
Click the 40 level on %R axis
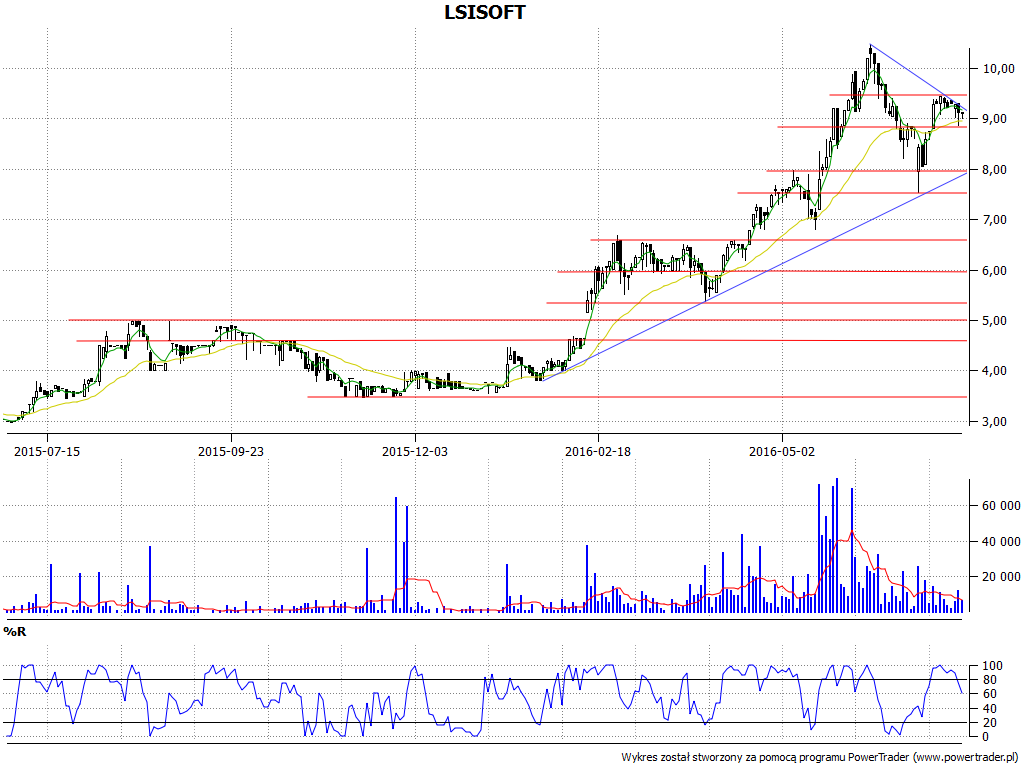(989, 709)
